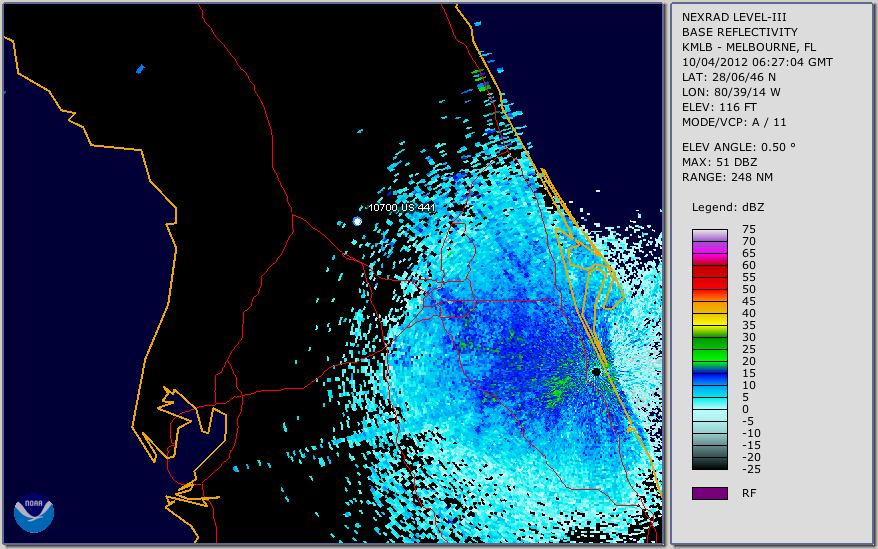Click the 'MODE/VCP: A / 11' text

734,122
